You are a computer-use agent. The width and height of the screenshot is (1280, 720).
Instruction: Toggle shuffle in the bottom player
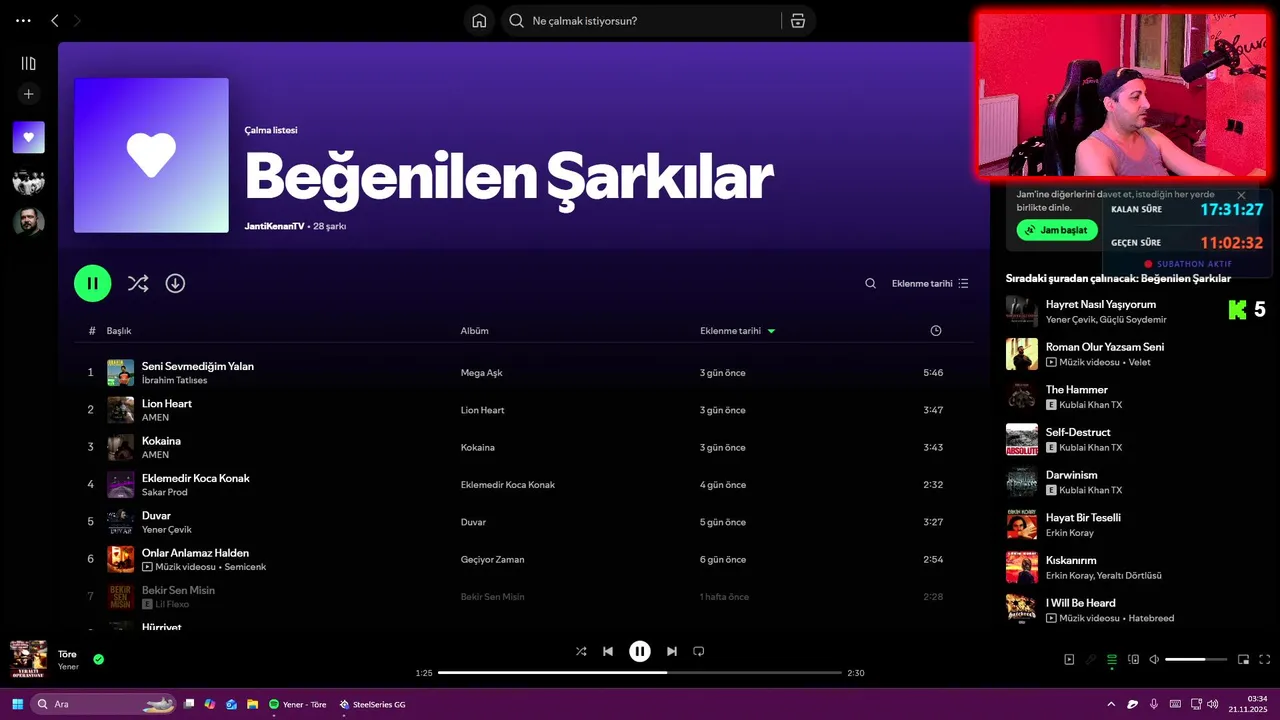click(581, 651)
